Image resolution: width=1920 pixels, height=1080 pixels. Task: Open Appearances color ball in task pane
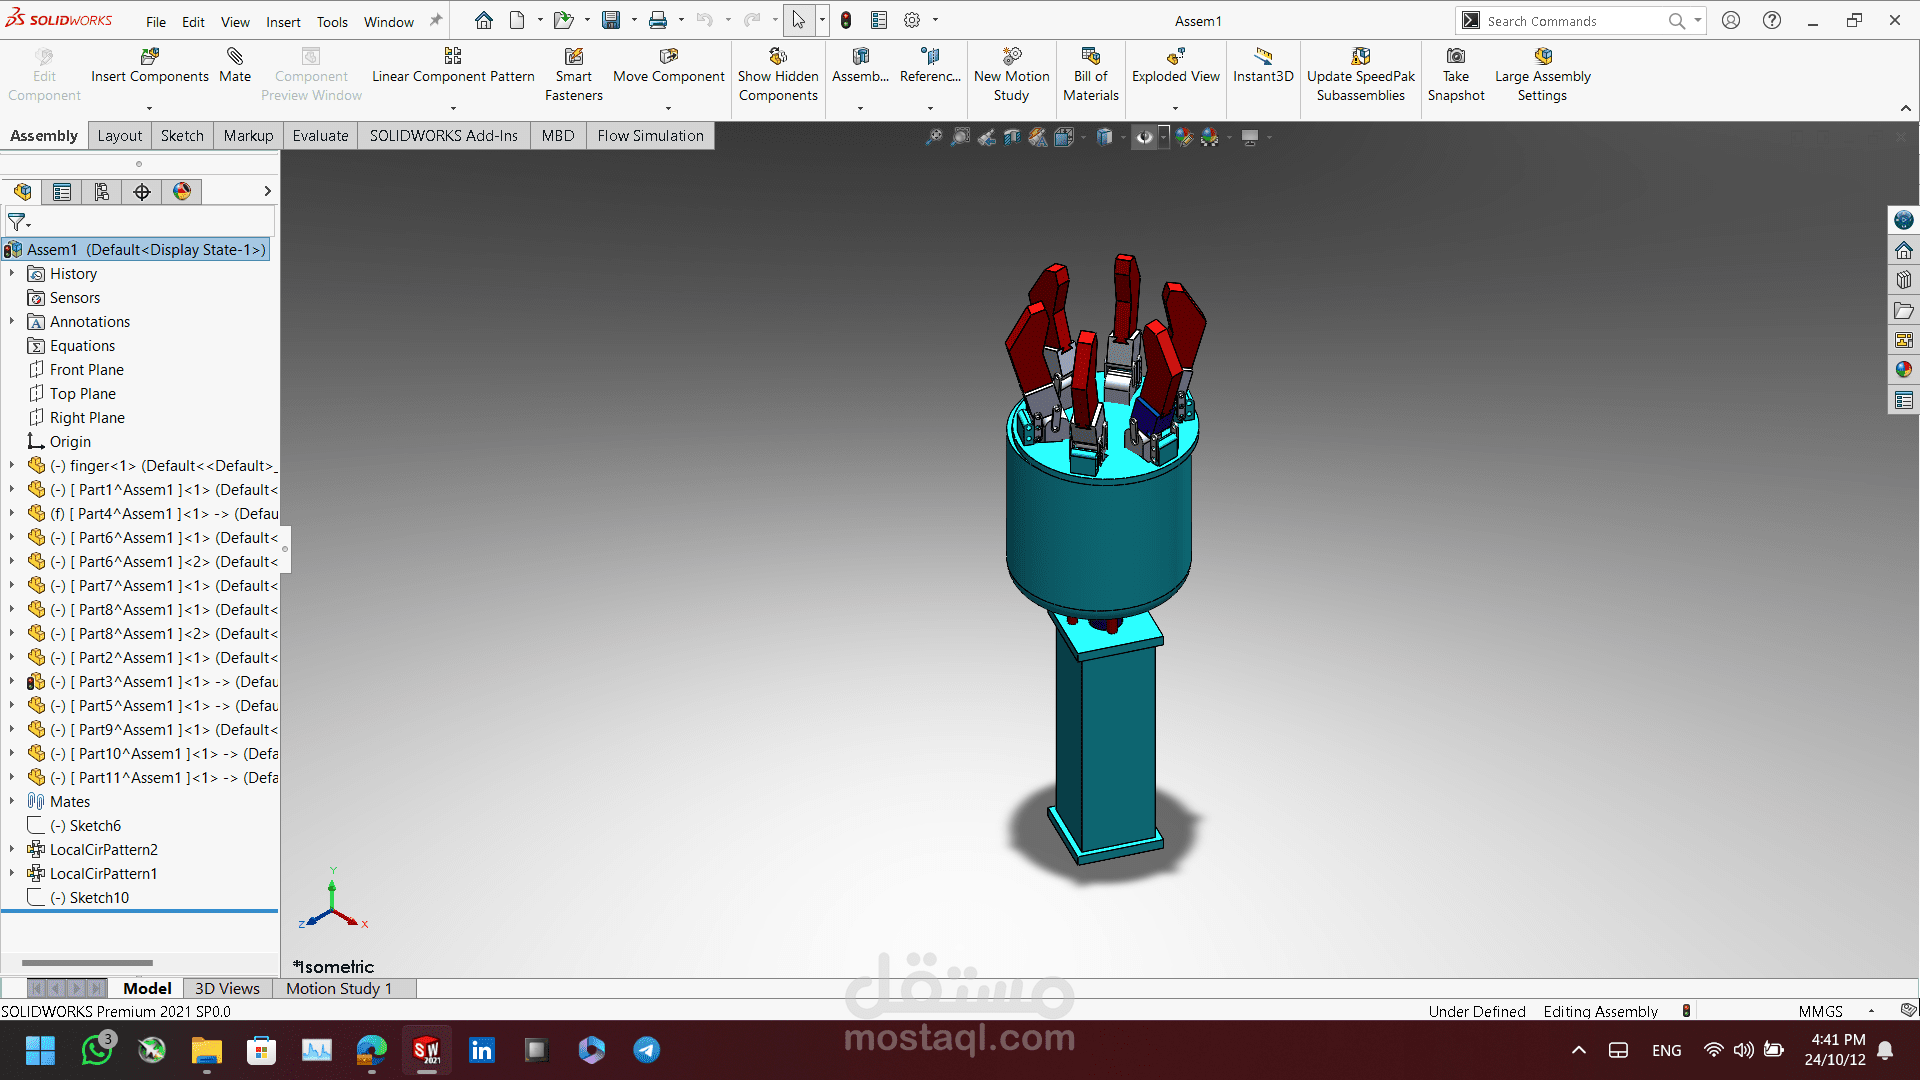pos(1903,370)
